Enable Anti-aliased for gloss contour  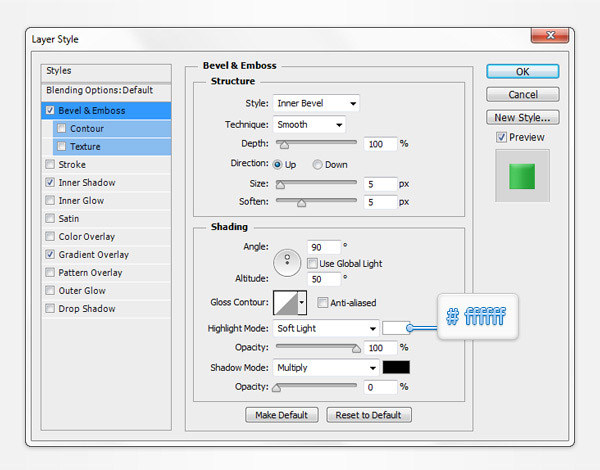pos(323,303)
